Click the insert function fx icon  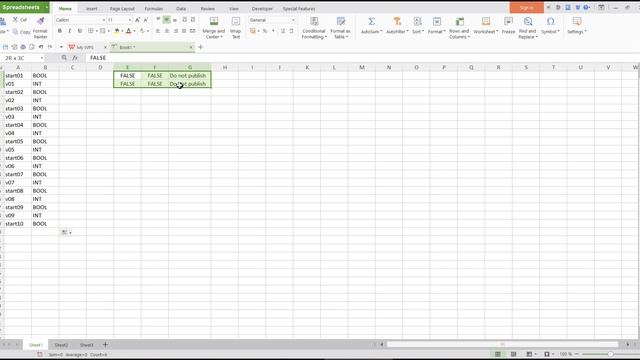75,58
